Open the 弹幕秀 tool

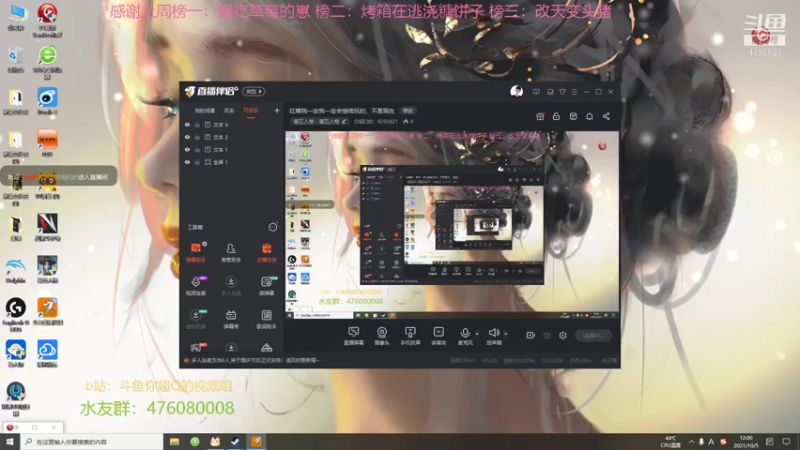click(x=231, y=319)
